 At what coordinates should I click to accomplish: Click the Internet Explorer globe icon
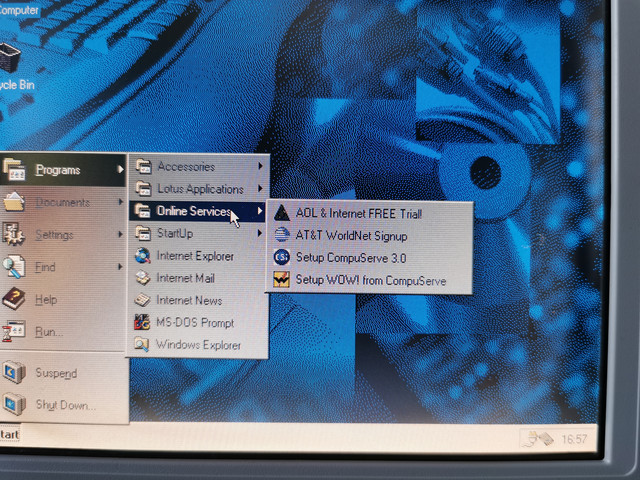143,256
